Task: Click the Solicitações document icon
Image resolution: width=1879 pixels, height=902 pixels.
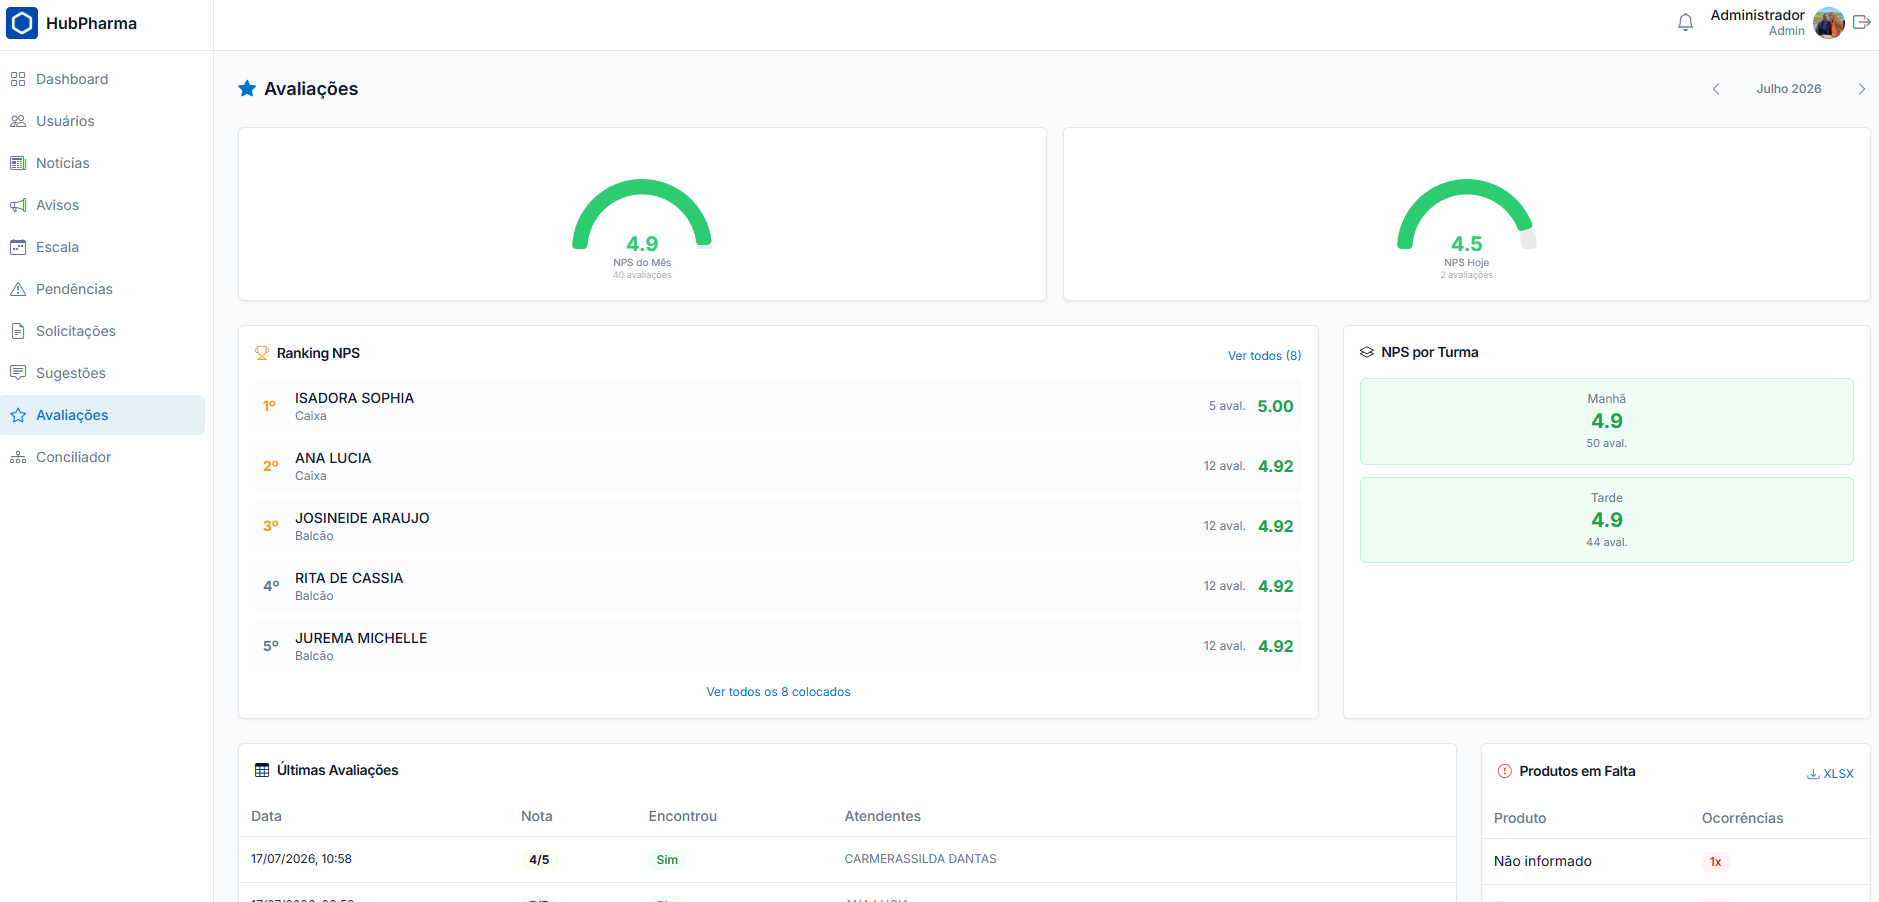Action: 18,331
